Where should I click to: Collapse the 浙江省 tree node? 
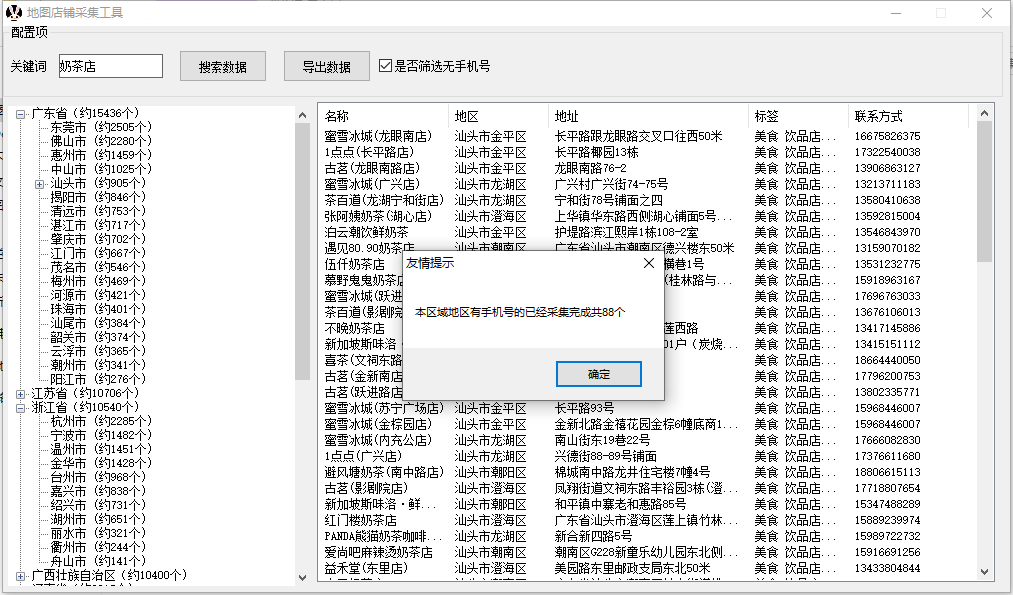click(20, 408)
